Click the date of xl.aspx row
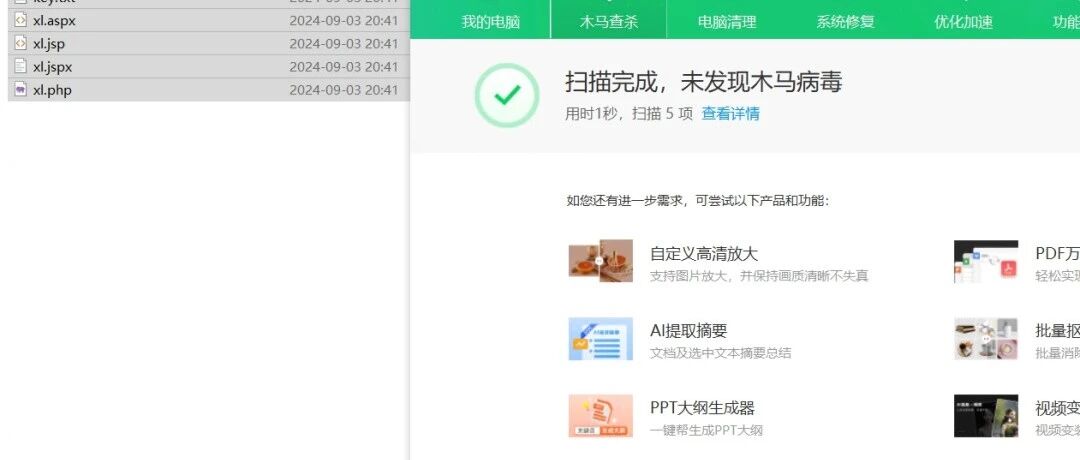The image size is (1080, 460). tap(344, 21)
